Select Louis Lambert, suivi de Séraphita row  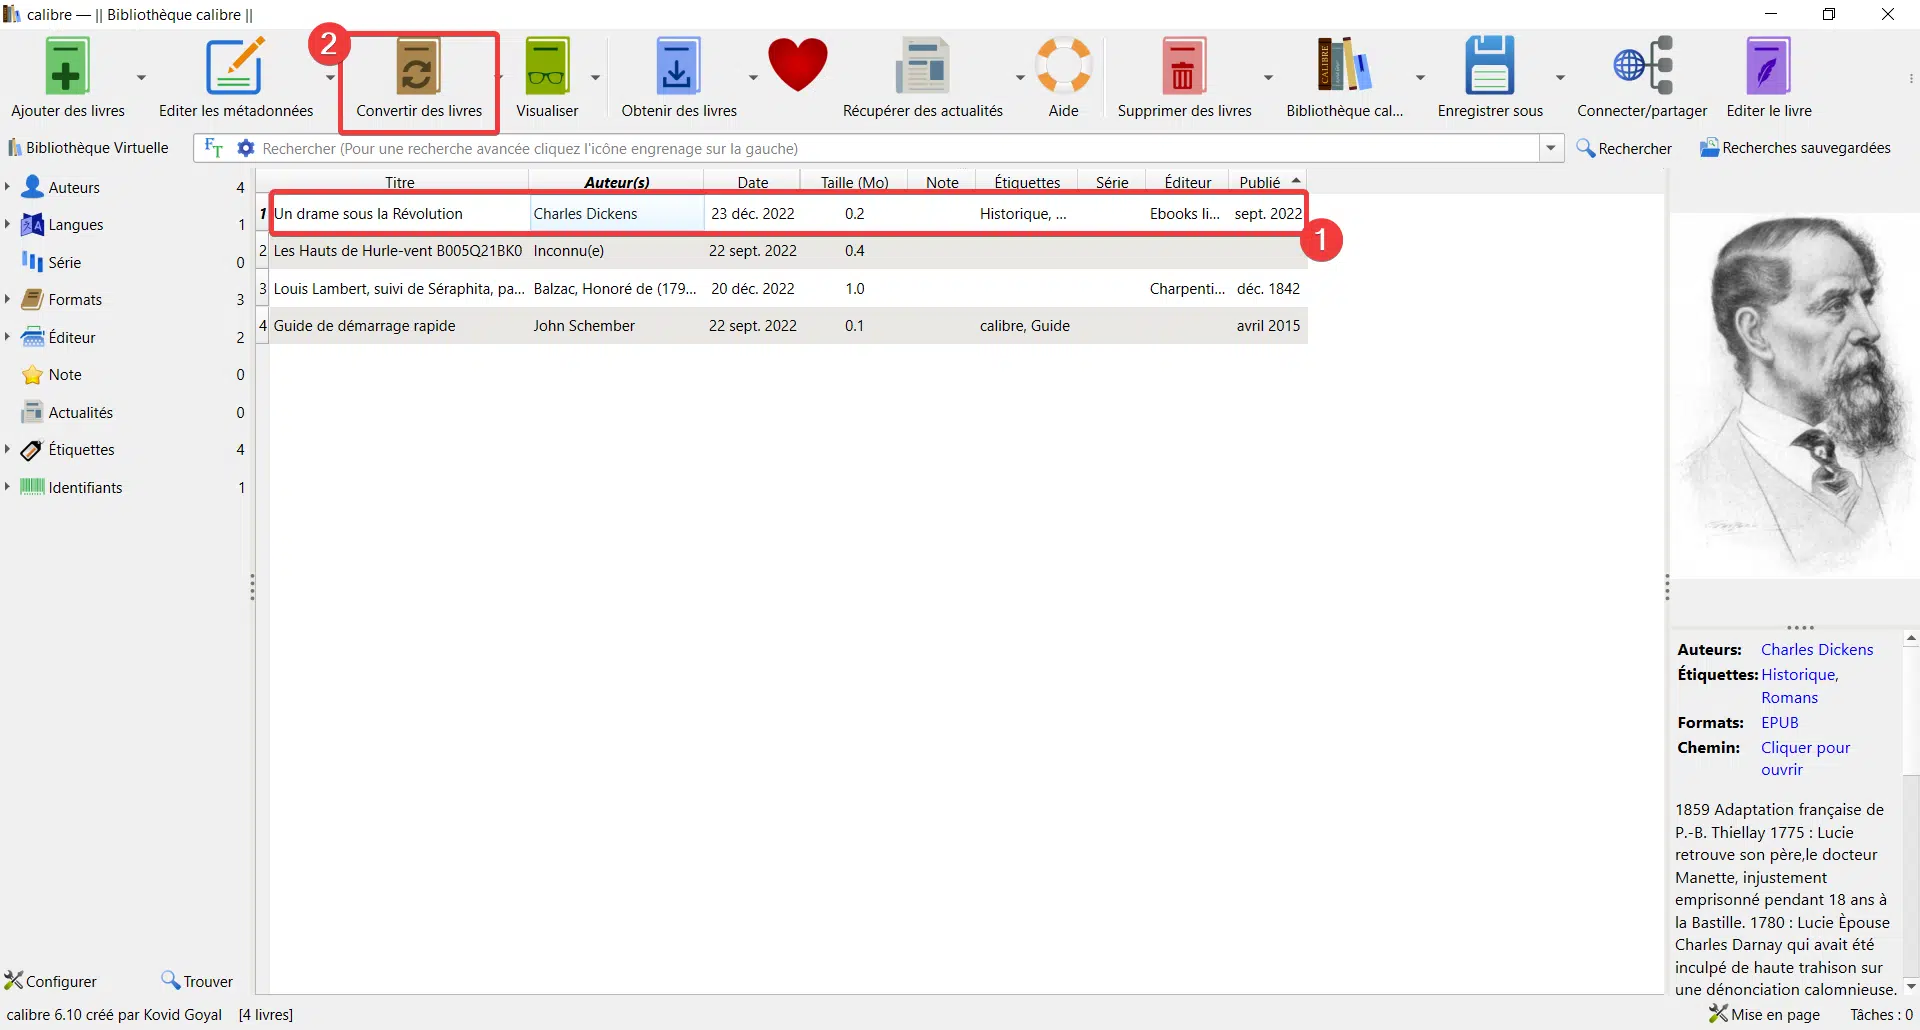pos(788,289)
